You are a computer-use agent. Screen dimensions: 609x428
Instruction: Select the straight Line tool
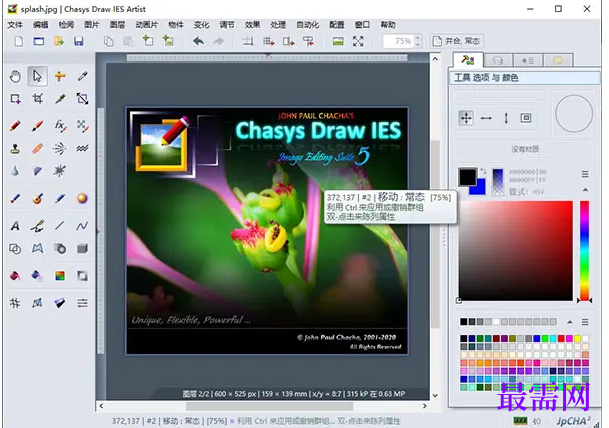60,226
